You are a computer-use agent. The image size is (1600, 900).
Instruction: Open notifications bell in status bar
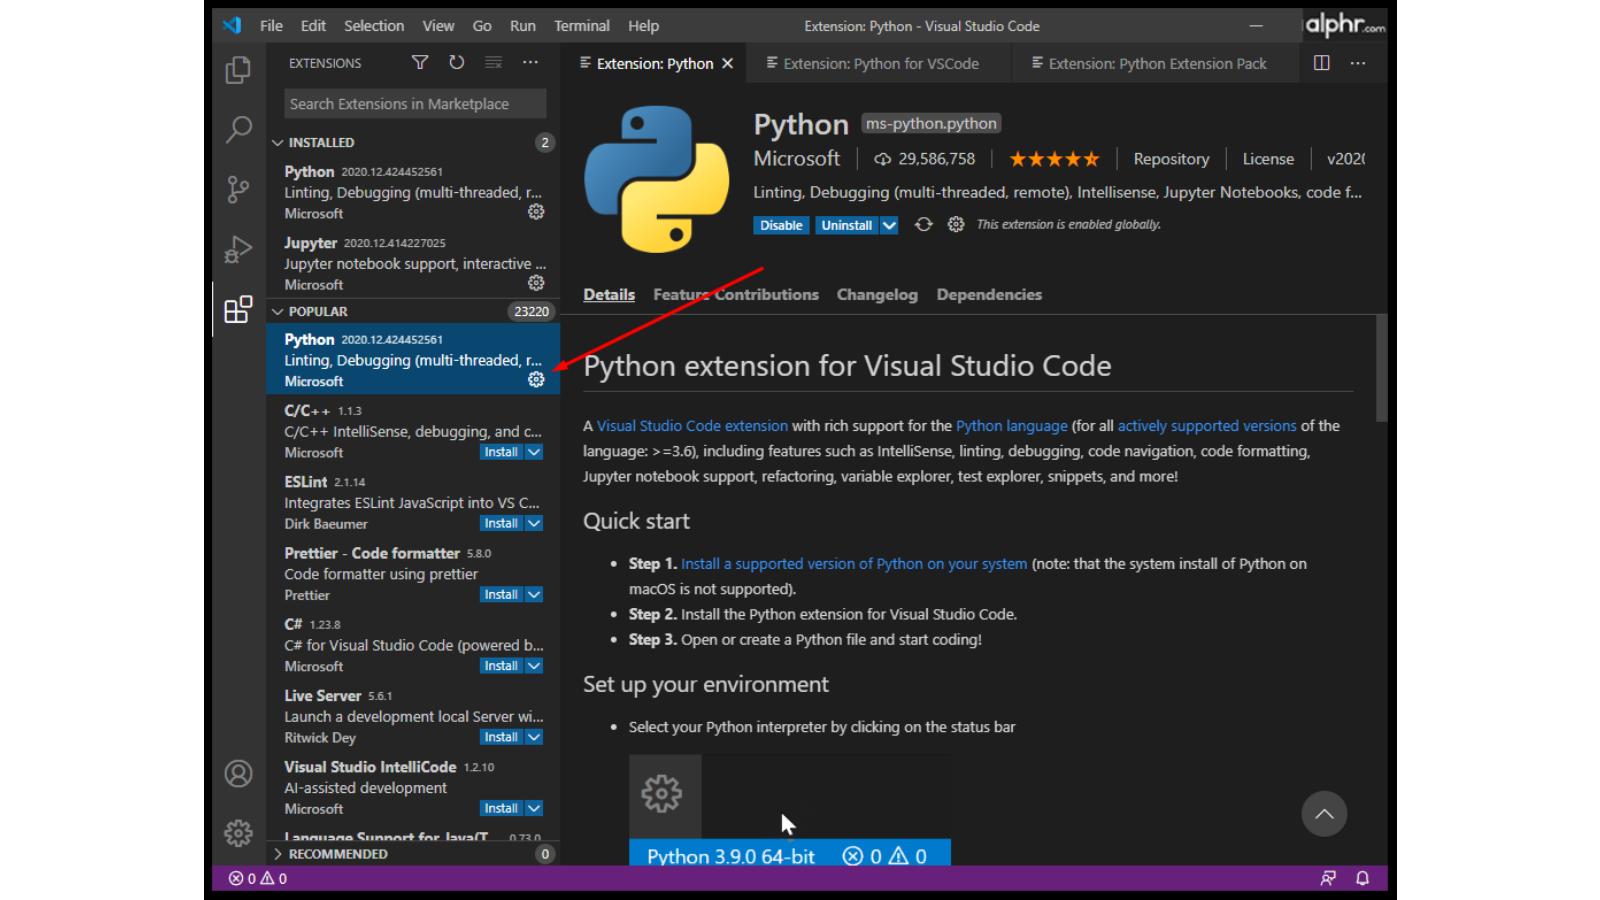point(1362,878)
